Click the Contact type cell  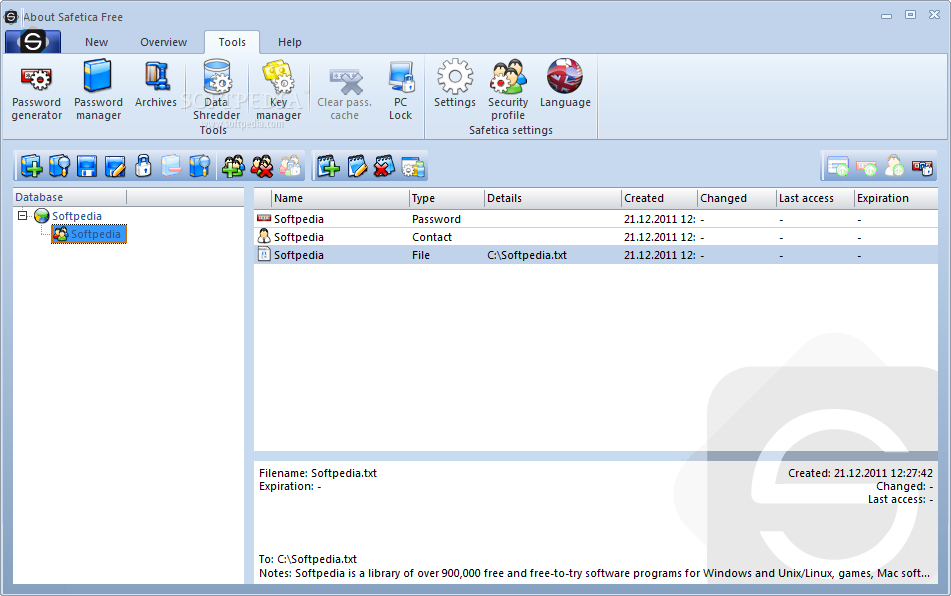432,237
